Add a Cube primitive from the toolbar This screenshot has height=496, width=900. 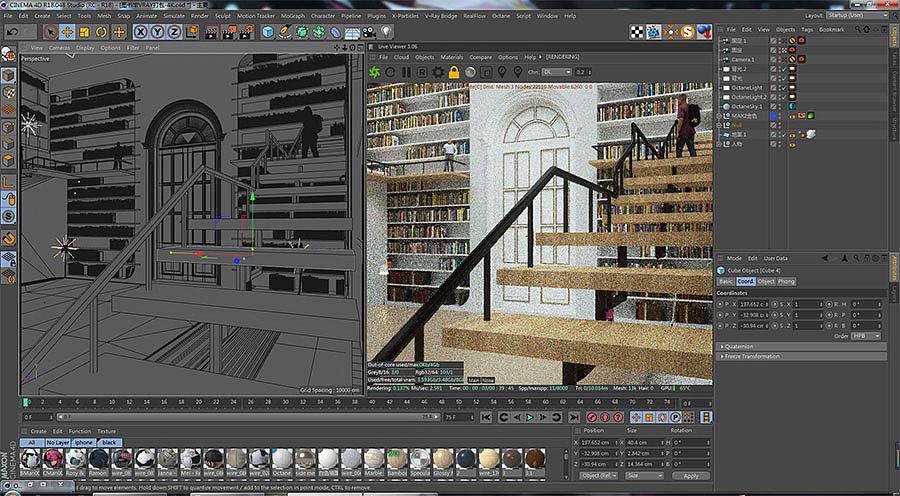[x=268, y=32]
